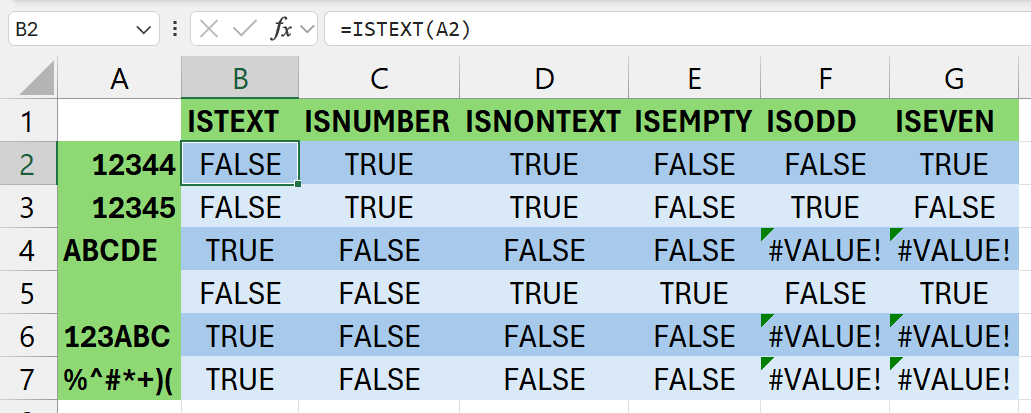
Task: Select column F header
Action: click(x=825, y=78)
